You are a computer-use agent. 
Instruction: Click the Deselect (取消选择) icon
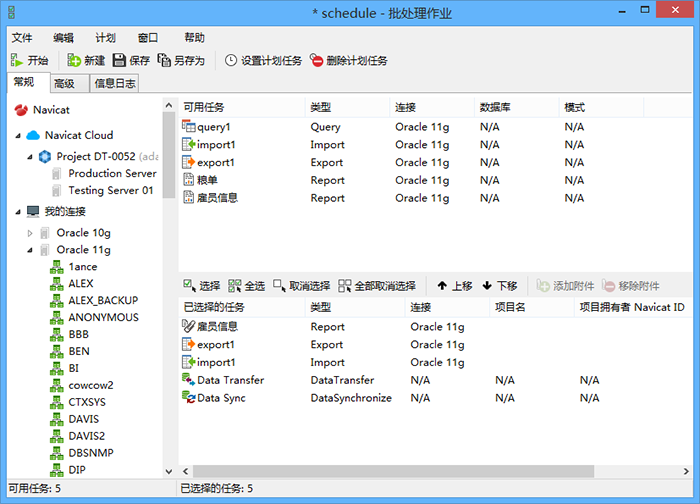pos(279,286)
